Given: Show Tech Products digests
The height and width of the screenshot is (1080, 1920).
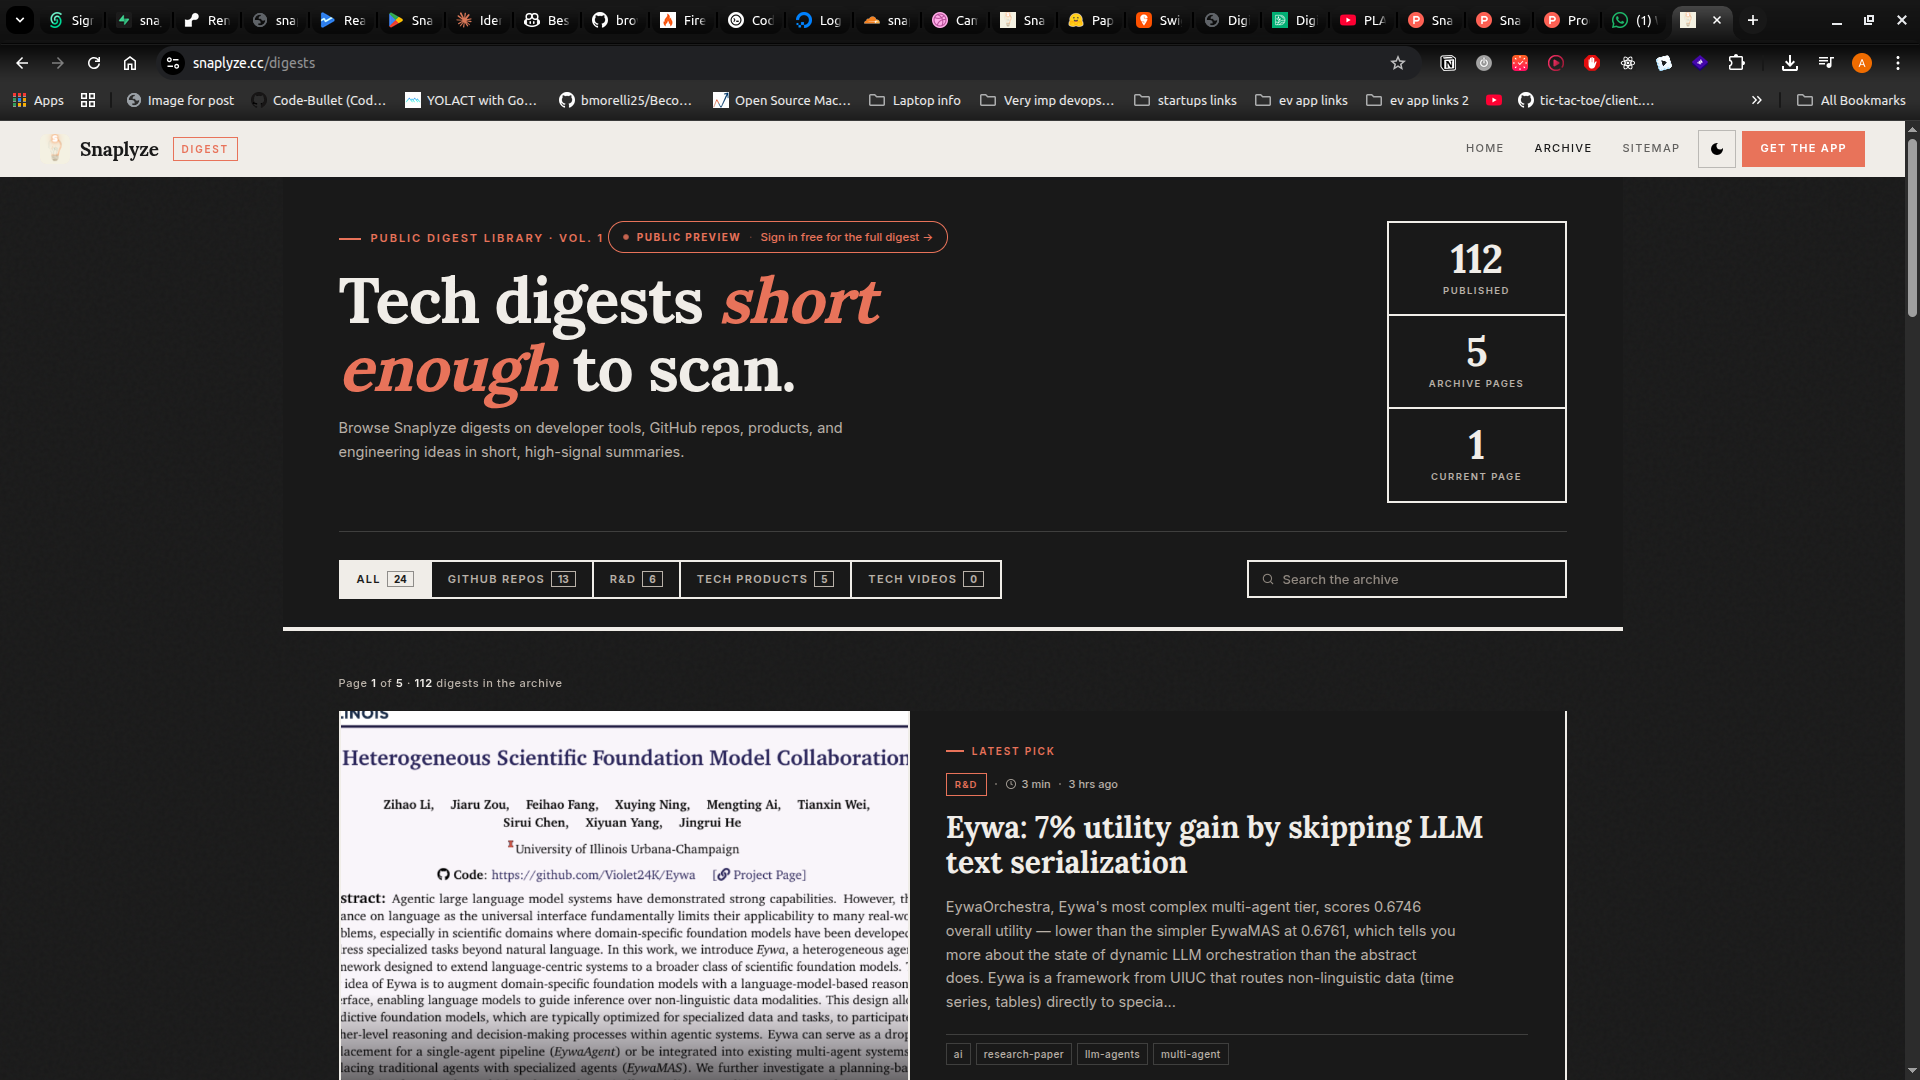Looking at the screenshot, I should [765, 579].
